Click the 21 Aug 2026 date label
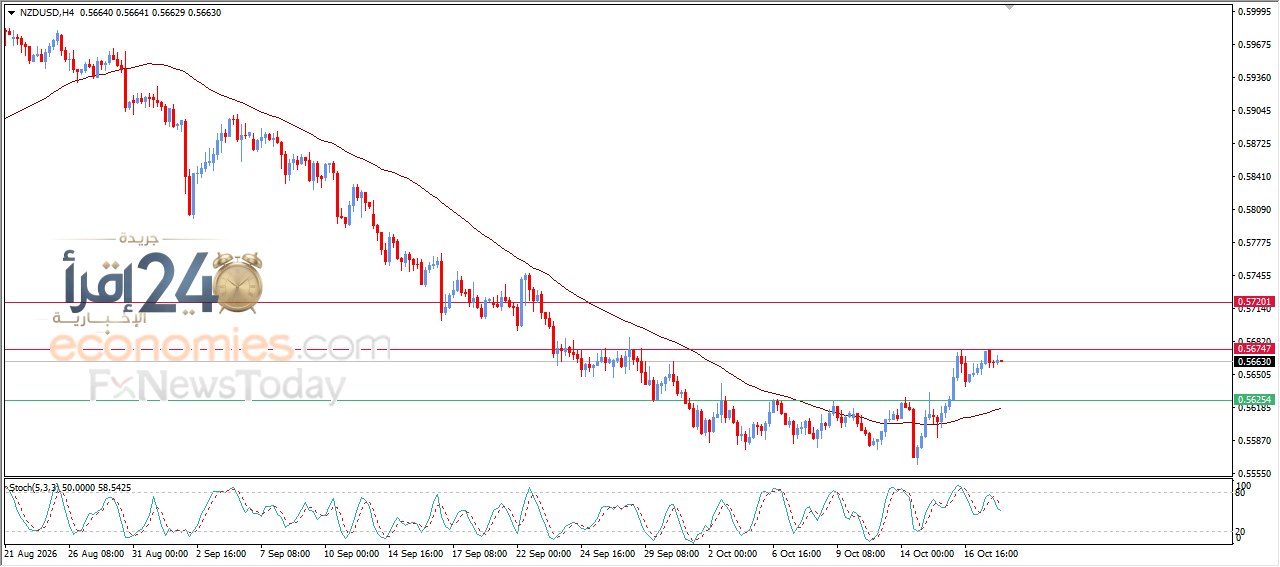1280x567 pixels. (29, 553)
